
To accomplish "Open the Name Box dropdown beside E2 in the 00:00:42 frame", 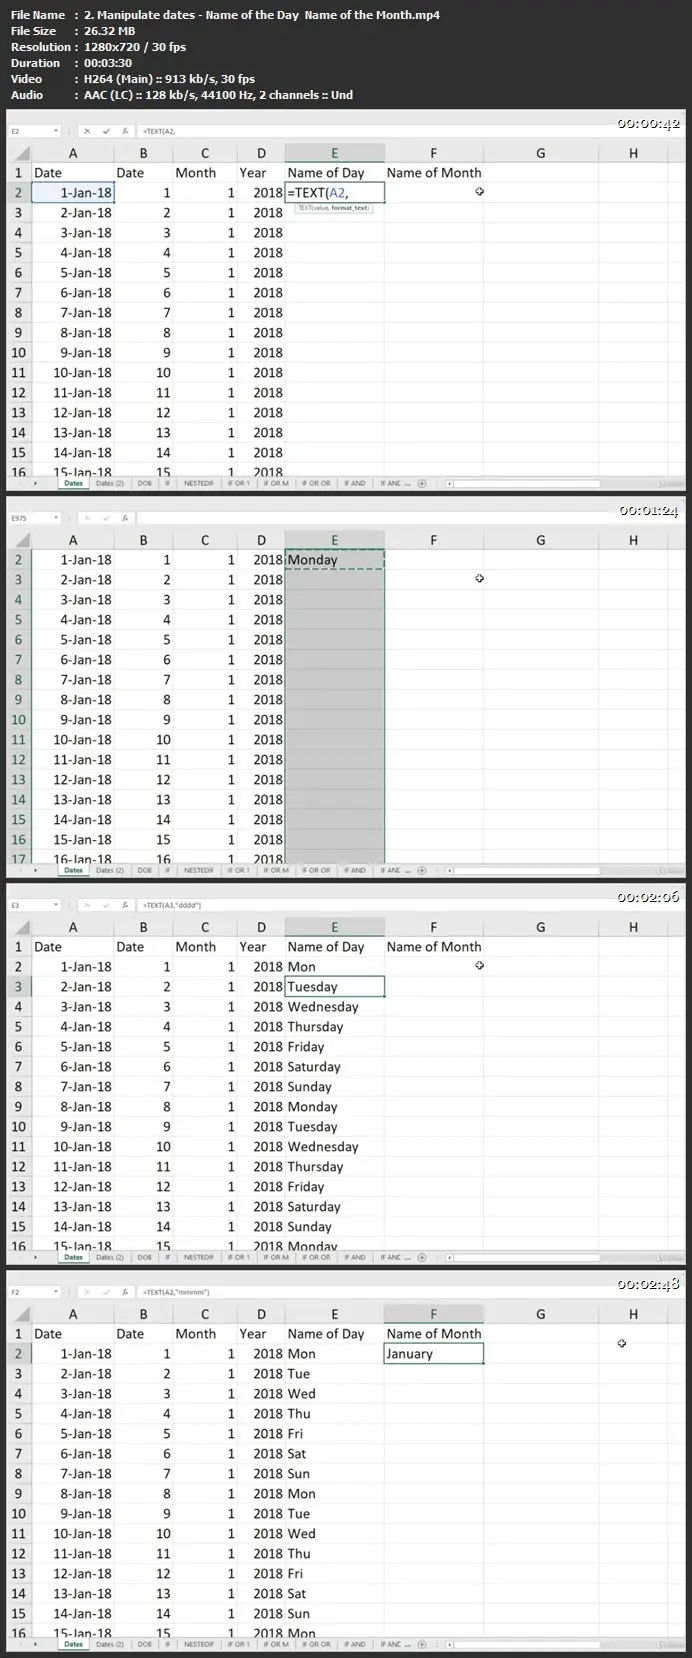I will 56,131.
